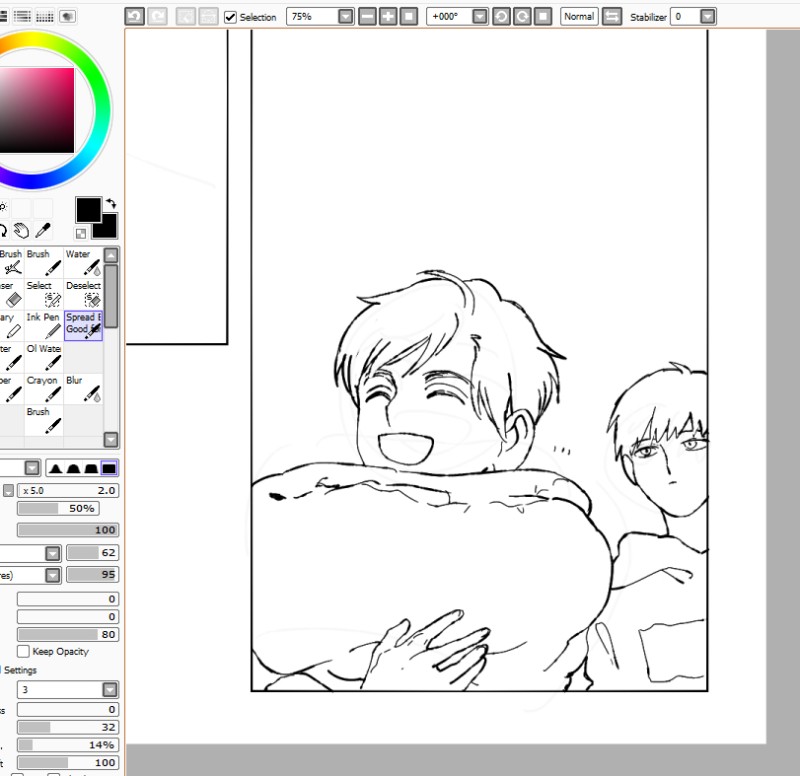This screenshot has height=776, width=800.
Task: Show the swatches panel icon
Action: [44, 16]
